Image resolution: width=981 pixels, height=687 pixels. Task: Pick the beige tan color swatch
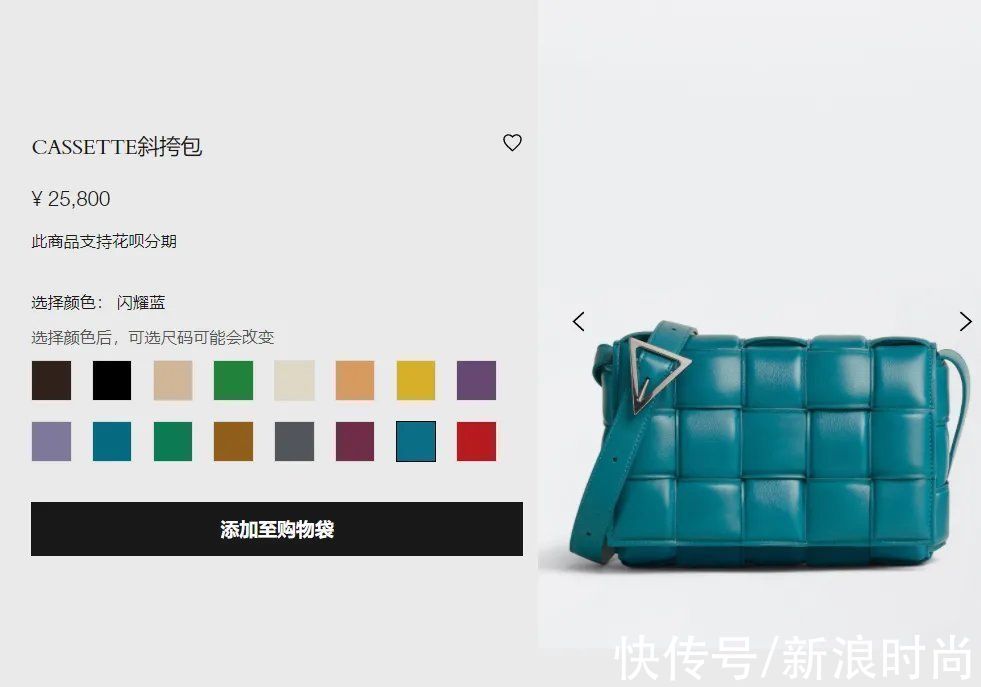(x=173, y=380)
